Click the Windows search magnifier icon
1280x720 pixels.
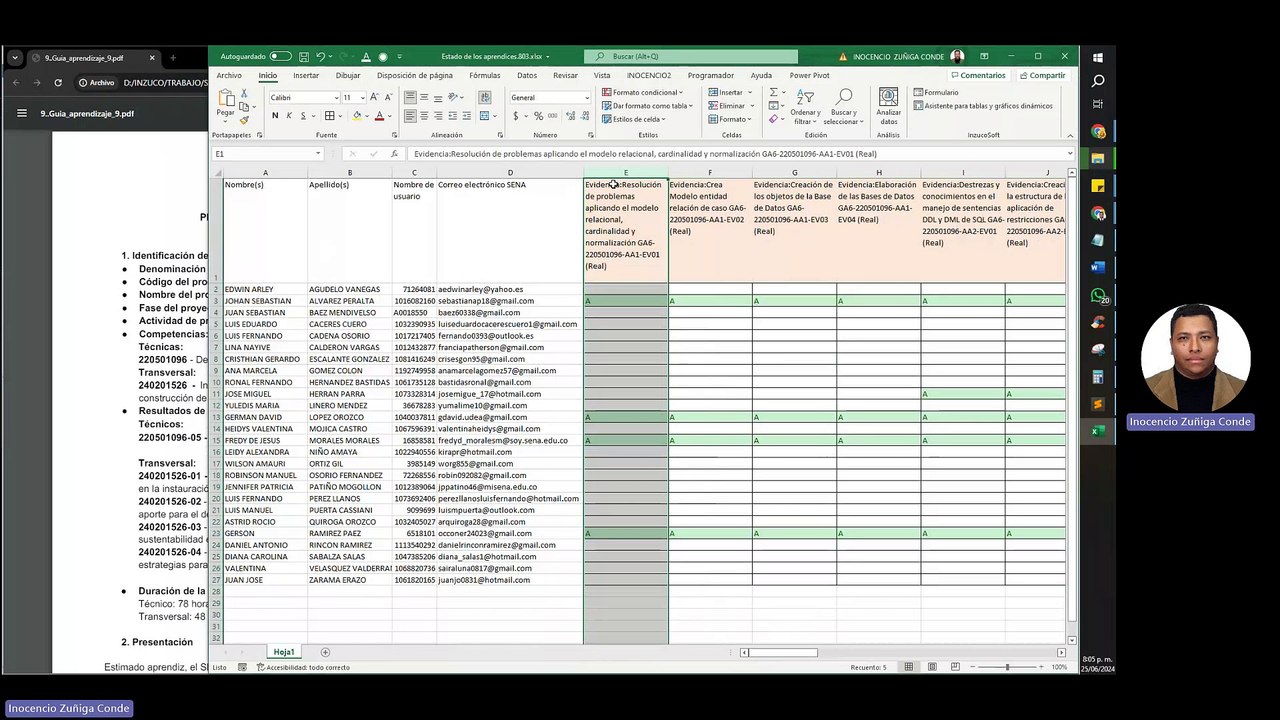pyautogui.click(x=1098, y=81)
